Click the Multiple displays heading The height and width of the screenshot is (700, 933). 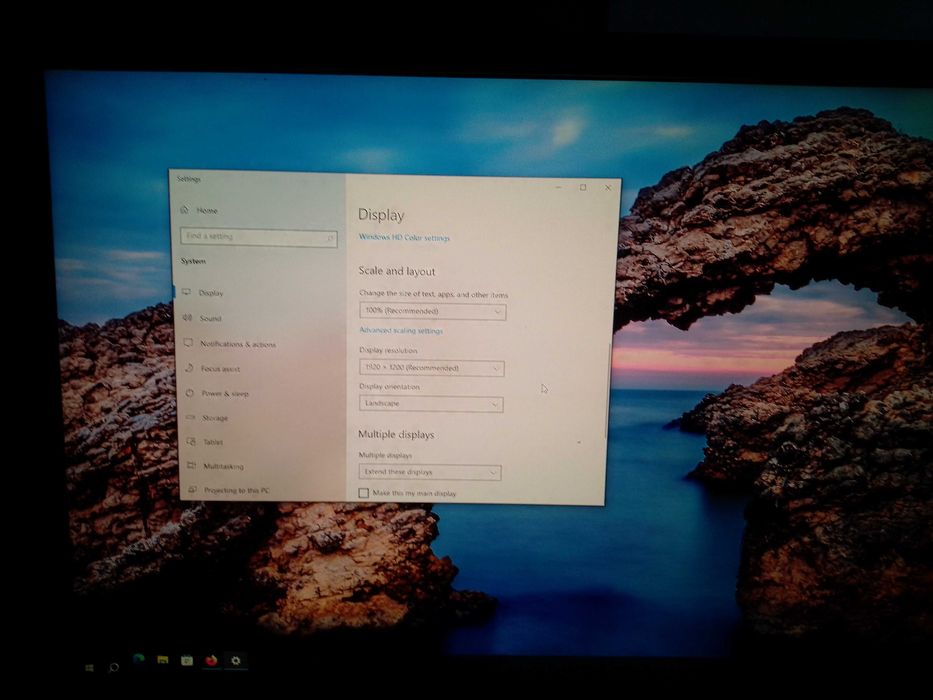[396, 434]
